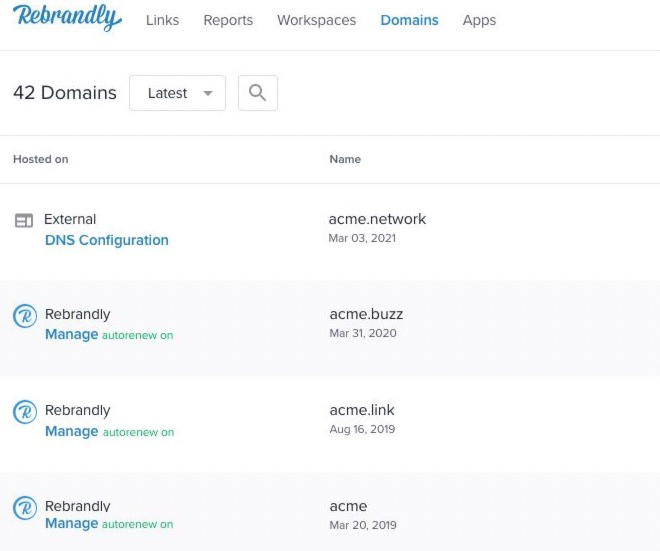
Task: Click autorenew on in Mar 20, 2019 row
Action: 138,524
